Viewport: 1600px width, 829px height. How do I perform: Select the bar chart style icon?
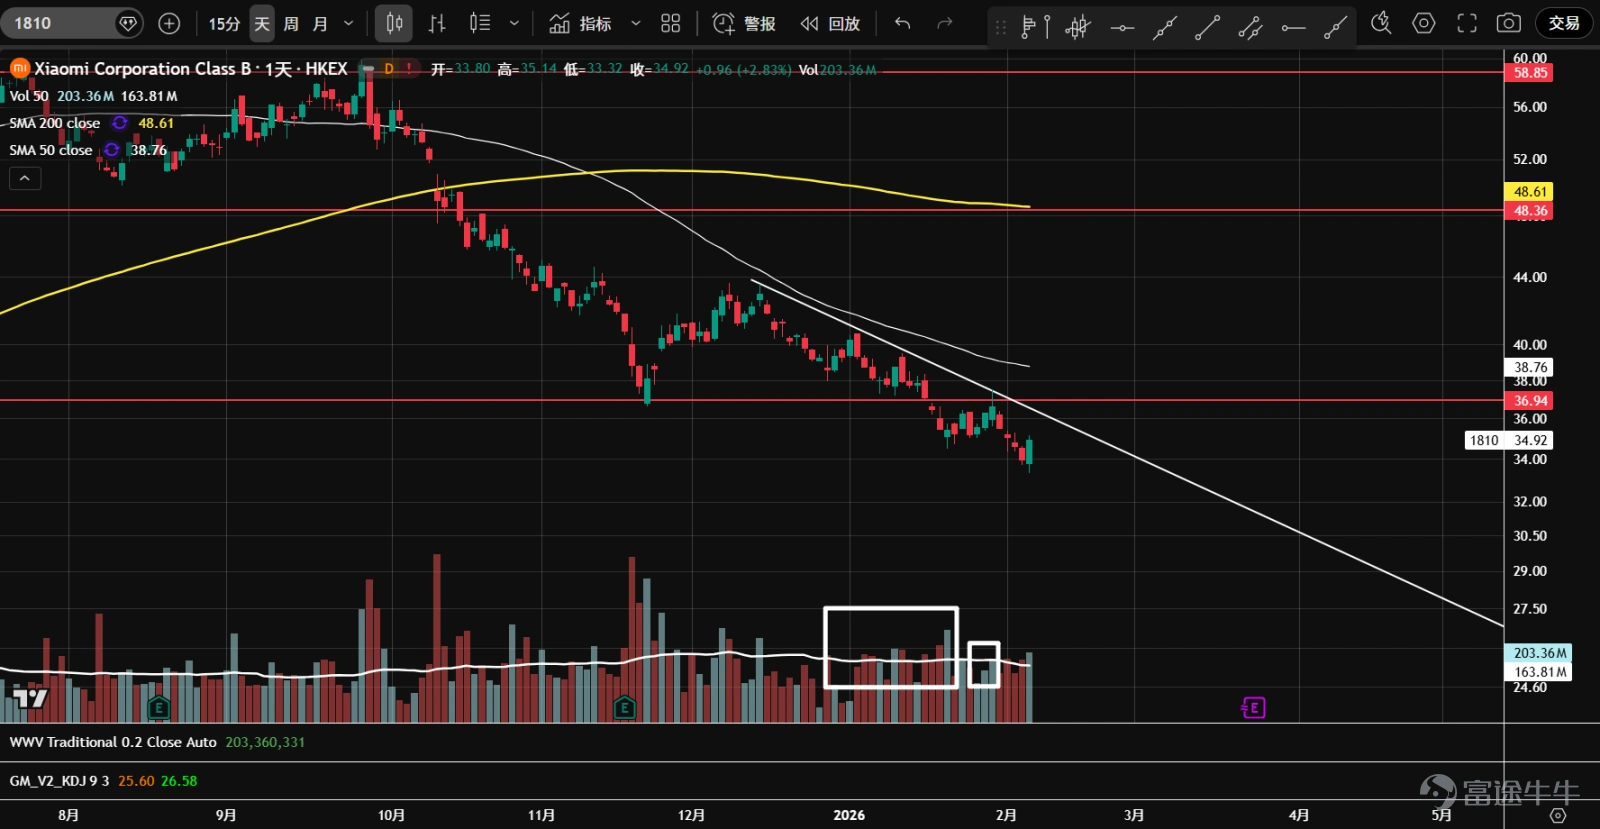click(437, 23)
